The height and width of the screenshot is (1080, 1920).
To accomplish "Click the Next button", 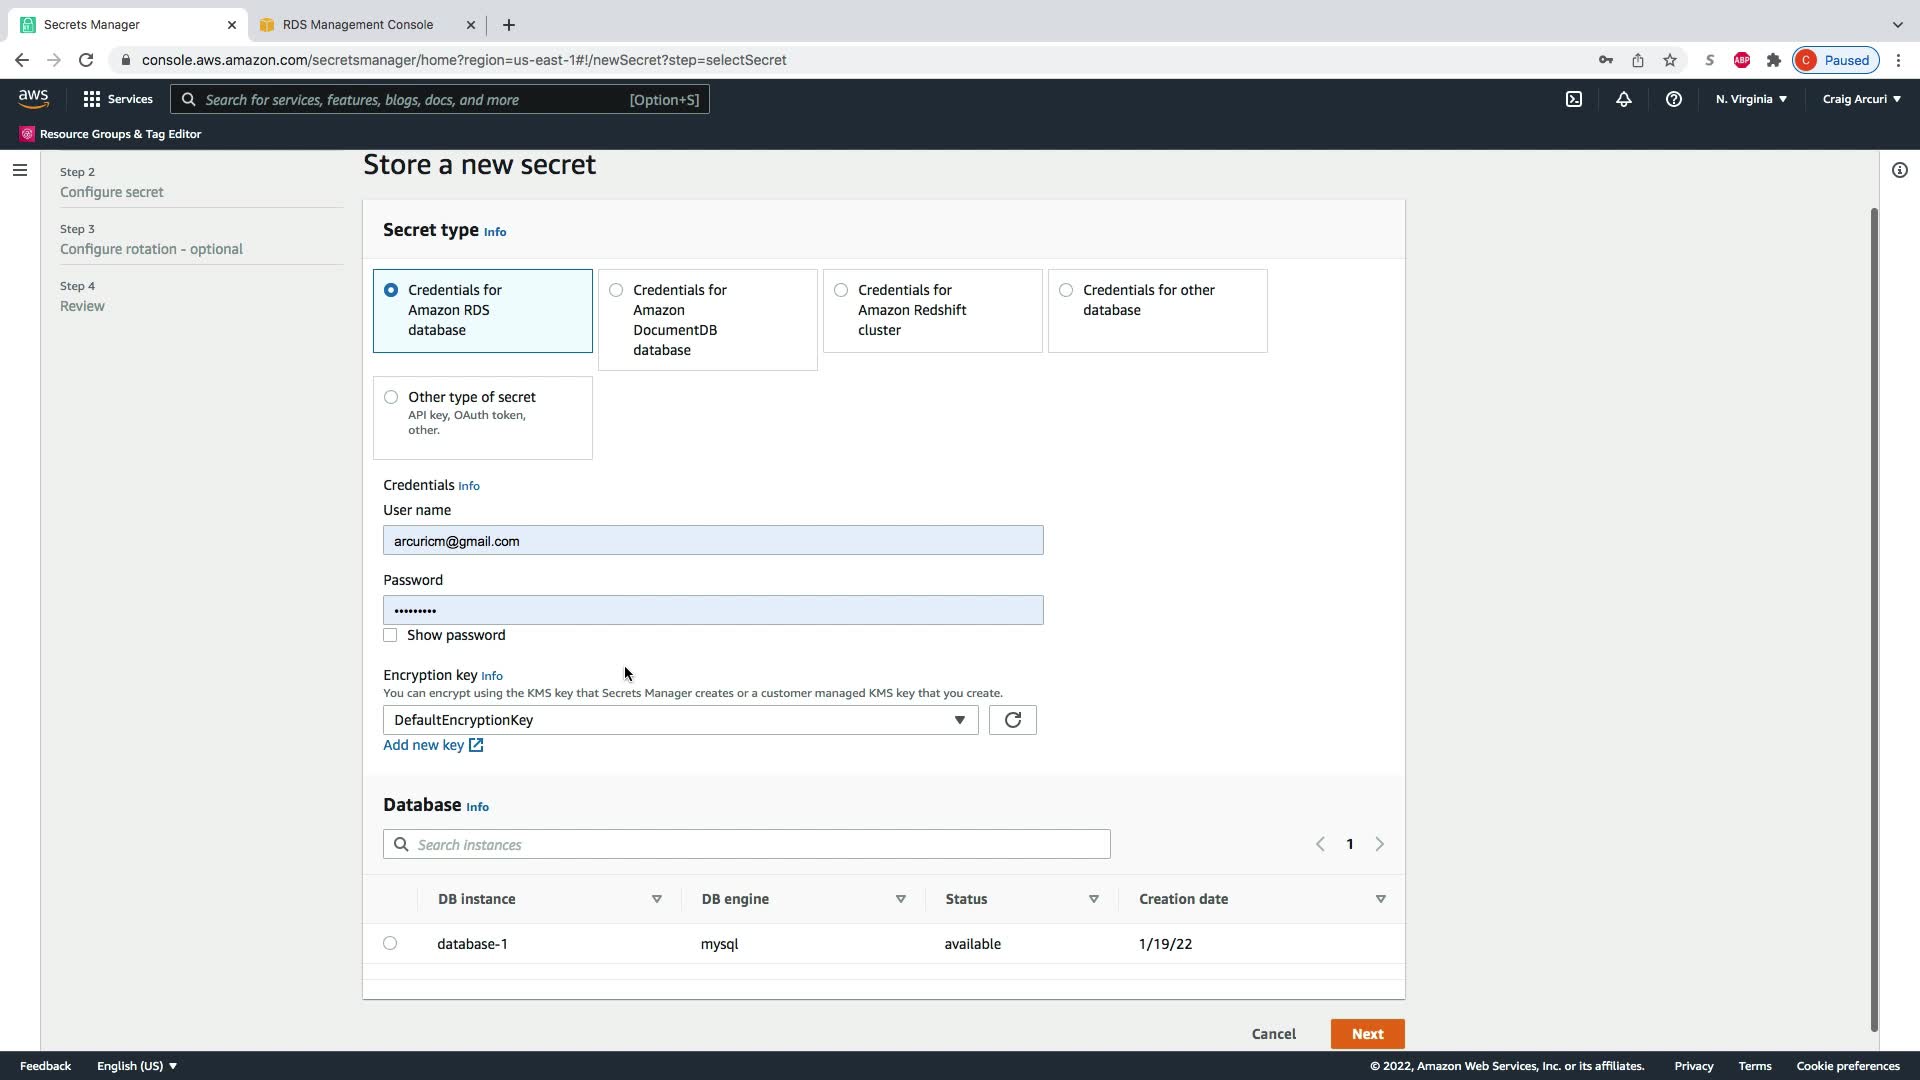I will 1367,1034.
